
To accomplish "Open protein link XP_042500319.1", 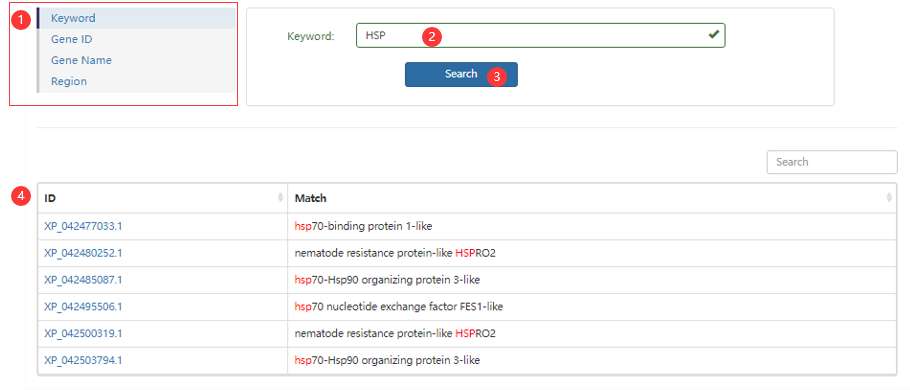I will 83,334.
